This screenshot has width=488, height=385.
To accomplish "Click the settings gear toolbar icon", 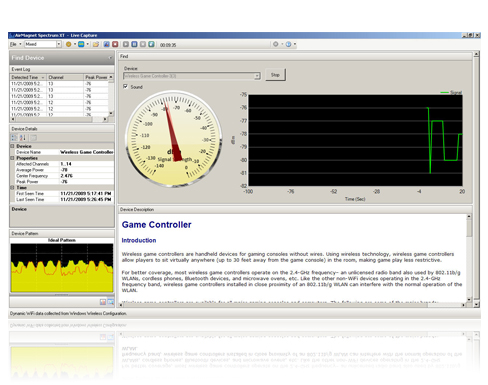I will [x=276, y=44].
